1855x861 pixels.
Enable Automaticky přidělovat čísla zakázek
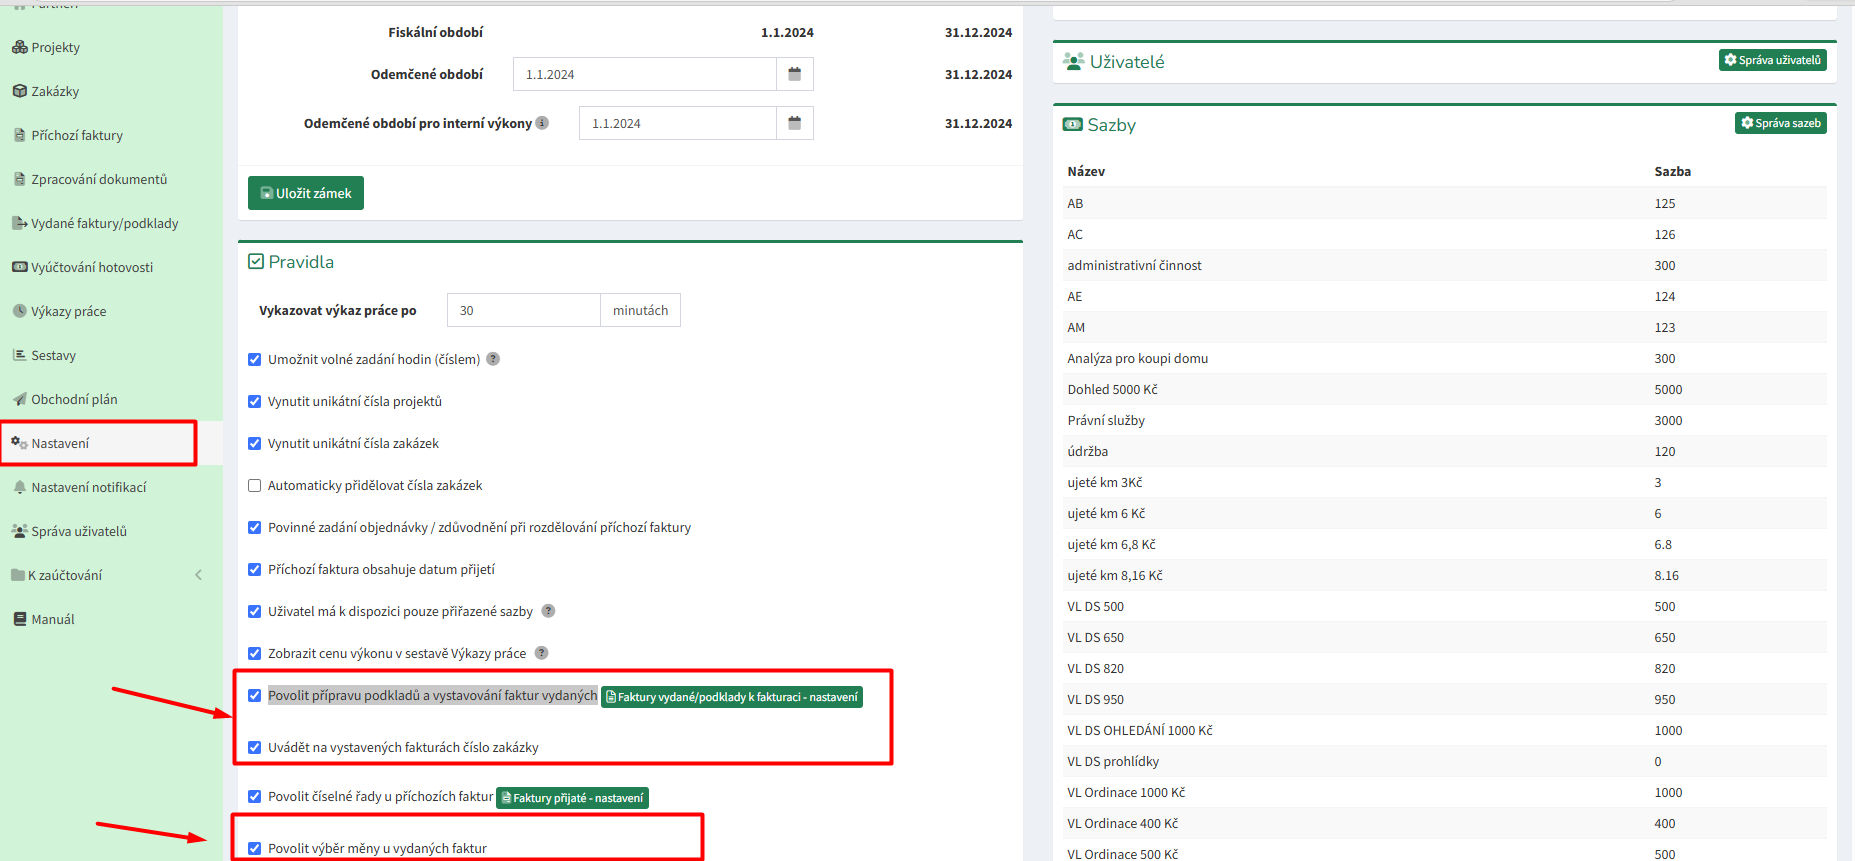(254, 485)
